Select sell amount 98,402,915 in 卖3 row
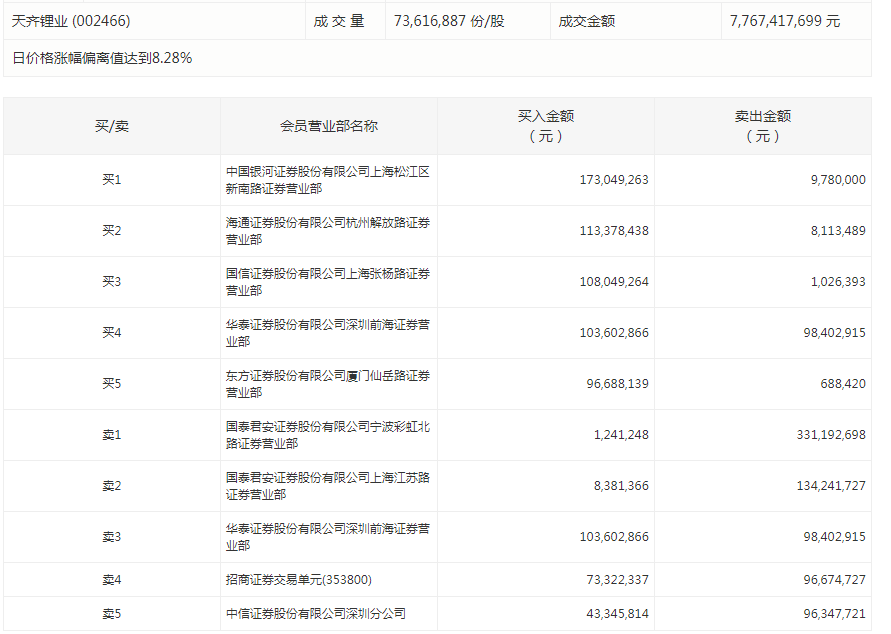 click(834, 537)
